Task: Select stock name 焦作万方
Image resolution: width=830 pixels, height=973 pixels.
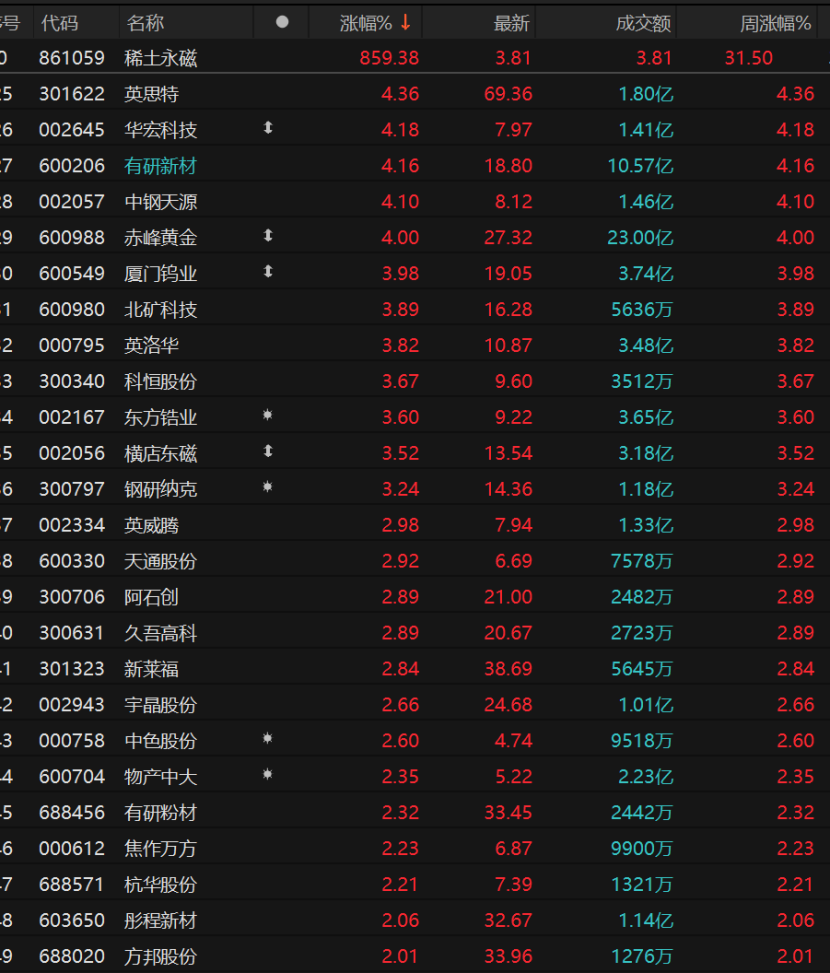Action: (x=161, y=848)
